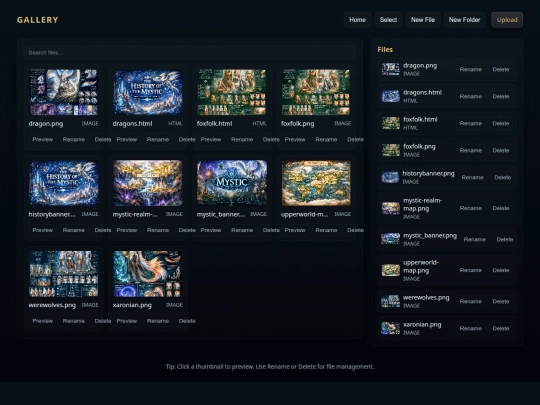Screen dimensions: 540x405
Task: Delete historybanner.png in the Files list
Action: [x=502, y=177]
